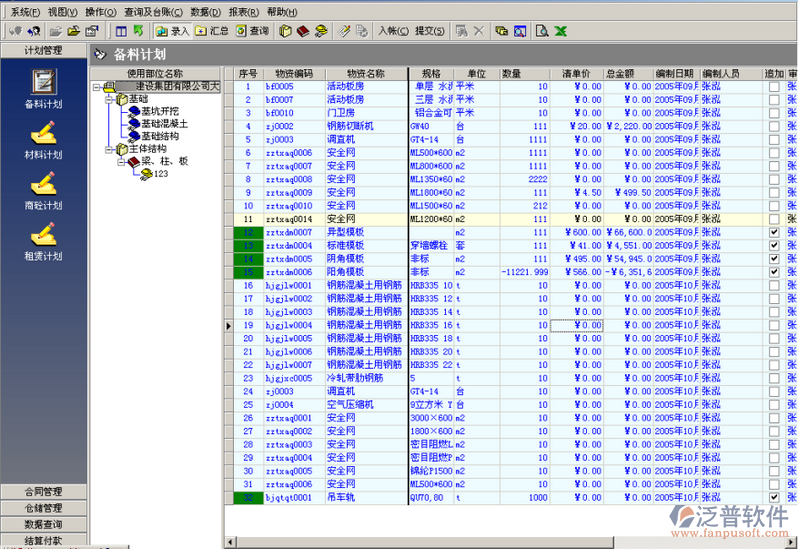Open the 商砼计划 sidebar icon
The height and width of the screenshot is (549, 799).
pyautogui.click(x=43, y=184)
